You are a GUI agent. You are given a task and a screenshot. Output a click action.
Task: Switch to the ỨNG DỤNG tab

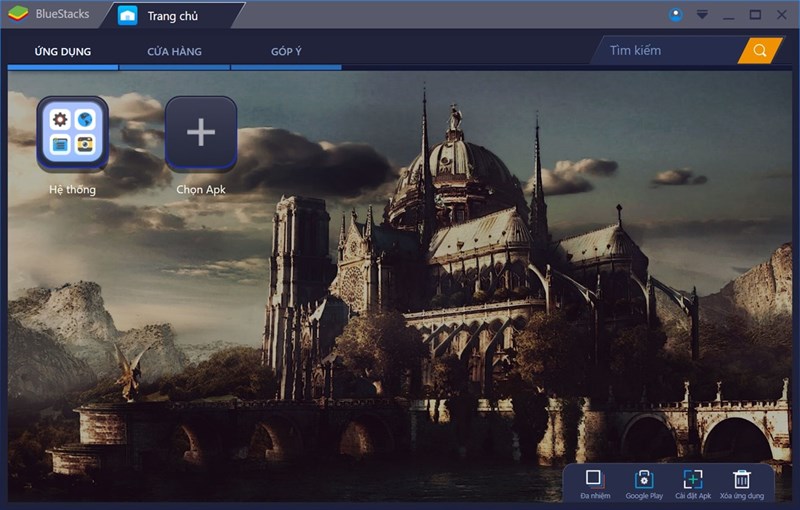point(63,52)
